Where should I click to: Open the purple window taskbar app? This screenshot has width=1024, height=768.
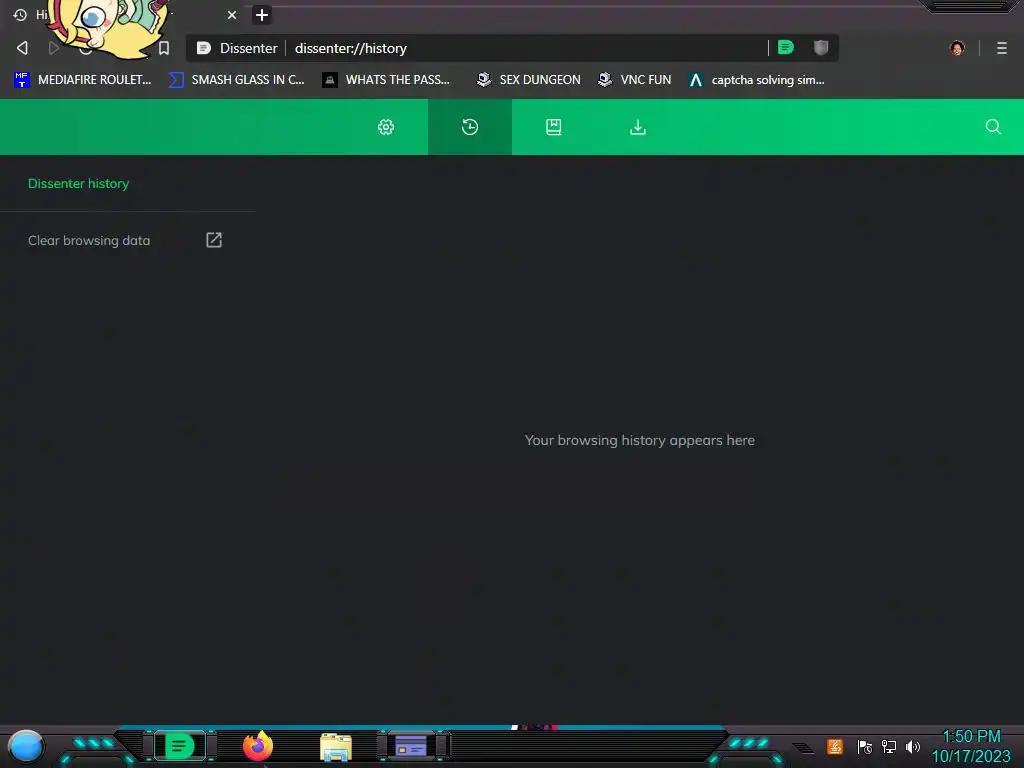[x=411, y=746]
